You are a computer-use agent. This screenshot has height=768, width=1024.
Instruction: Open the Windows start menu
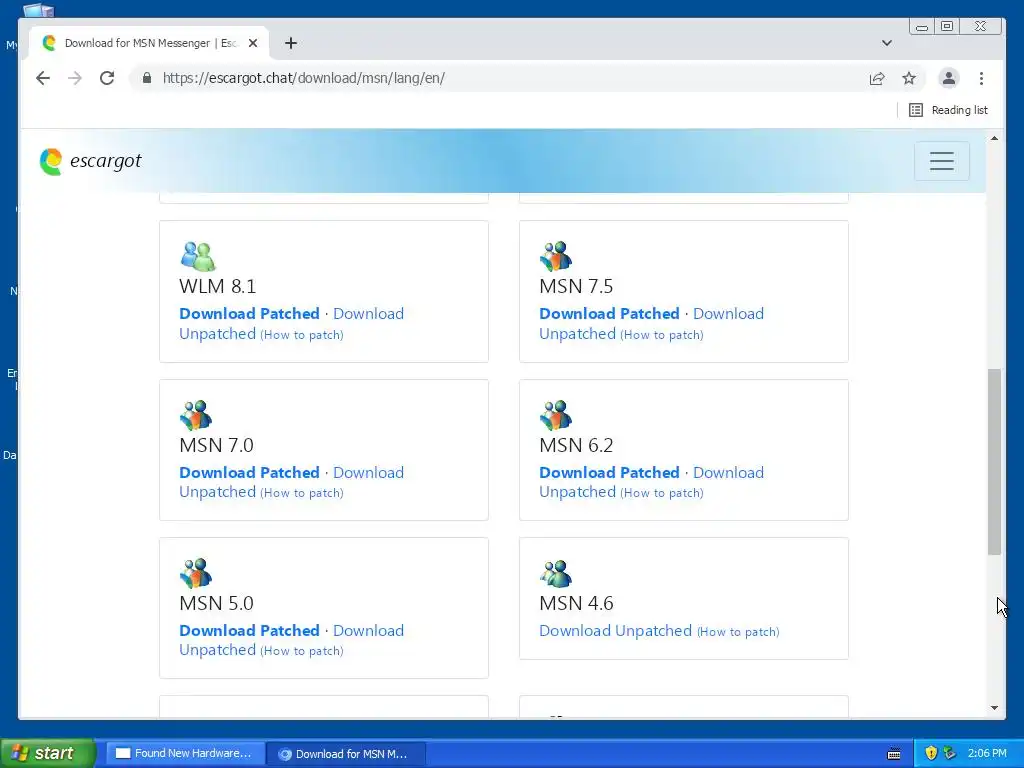click(48, 754)
